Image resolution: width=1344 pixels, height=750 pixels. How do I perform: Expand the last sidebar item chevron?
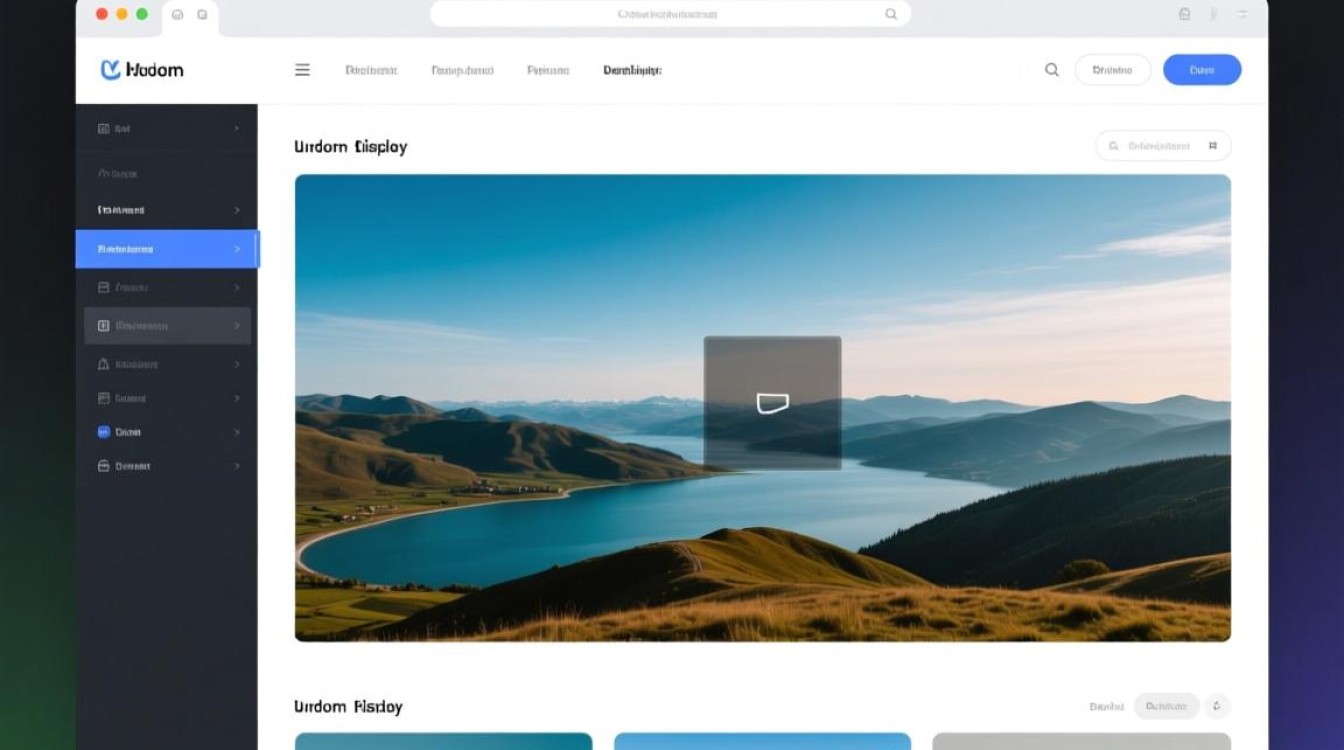point(237,466)
